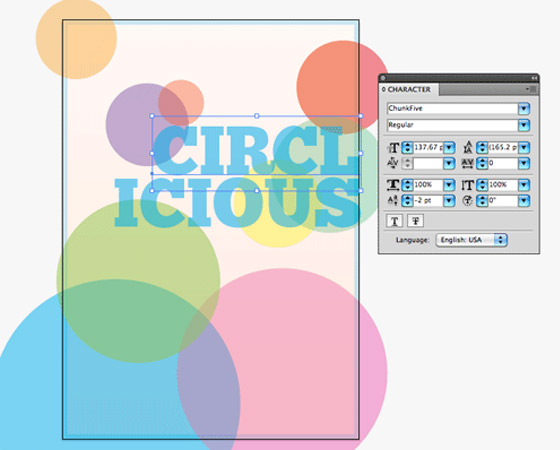This screenshot has width=560, height=450.
Task: Click the ChunkFive font name field
Action: 452,109
